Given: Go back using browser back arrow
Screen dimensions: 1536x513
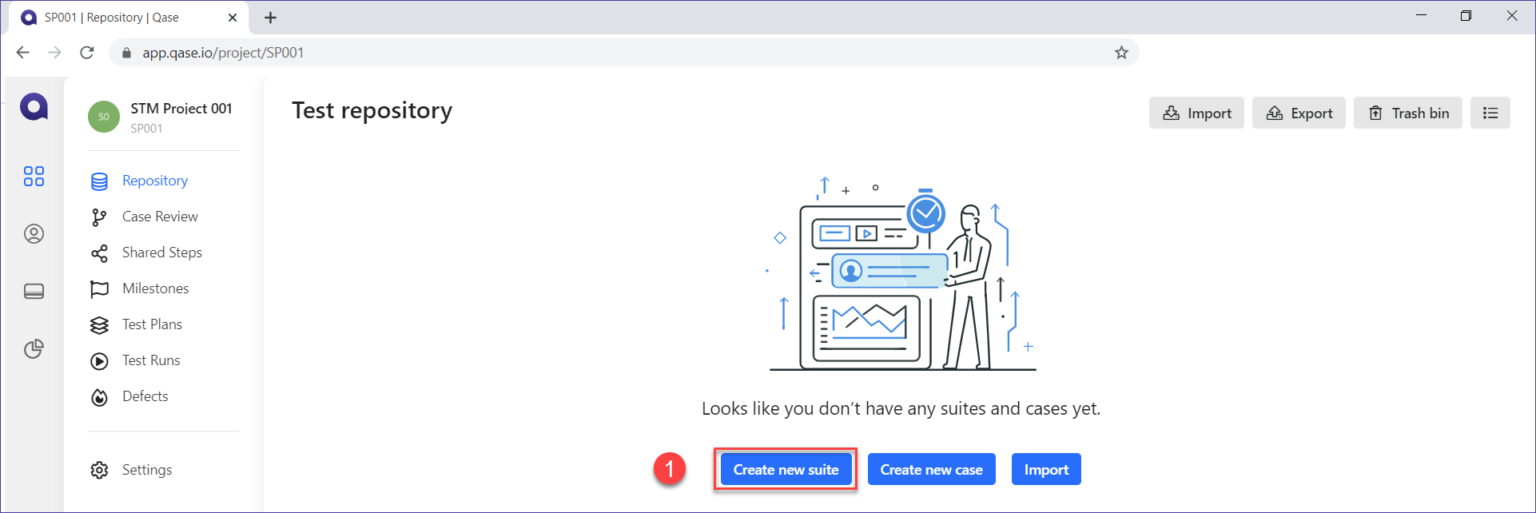Looking at the screenshot, I should click(23, 53).
